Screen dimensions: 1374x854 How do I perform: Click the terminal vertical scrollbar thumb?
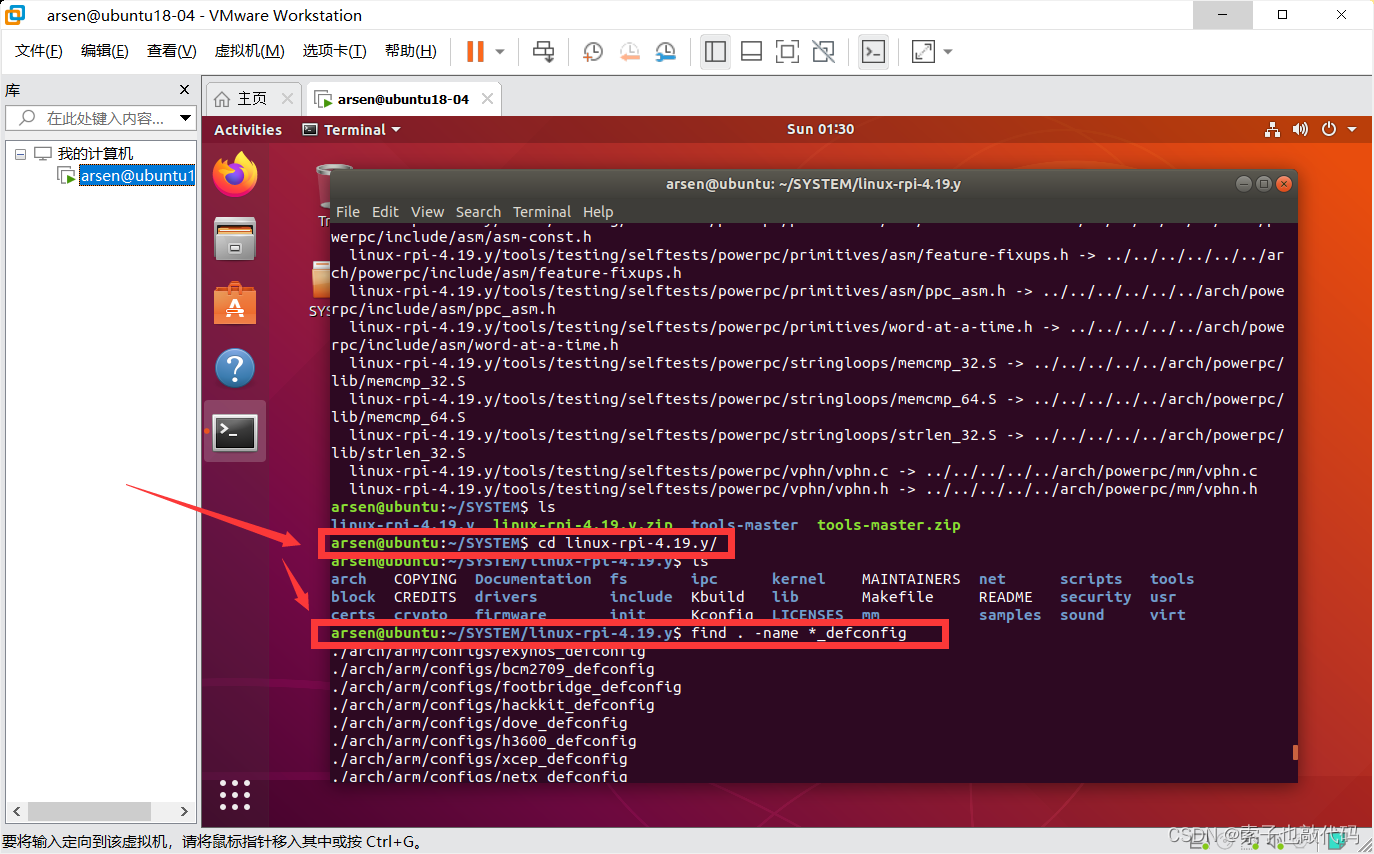tap(1295, 752)
